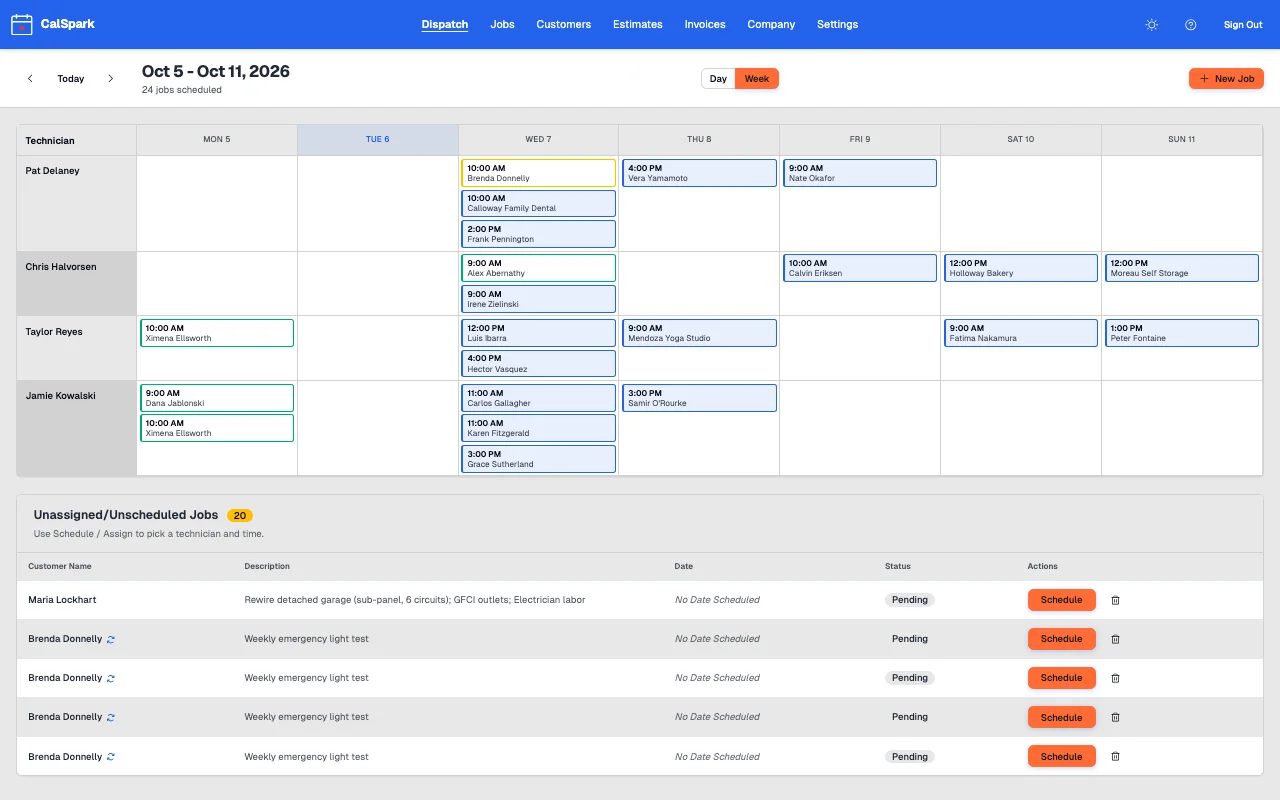Open the Jobs menu item
Image resolution: width=1280 pixels, height=800 pixels.
point(503,24)
